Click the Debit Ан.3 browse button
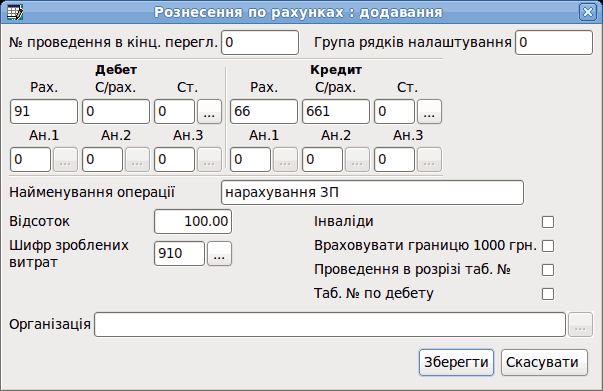Image resolution: width=603 pixels, height=391 pixels. [210, 160]
